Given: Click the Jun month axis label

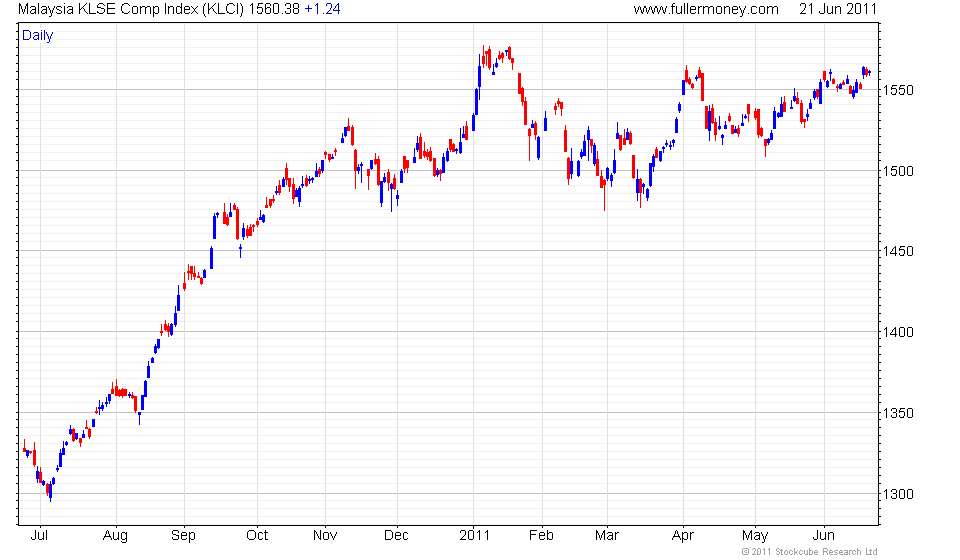Looking at the screenshot, I should point(823,536).
